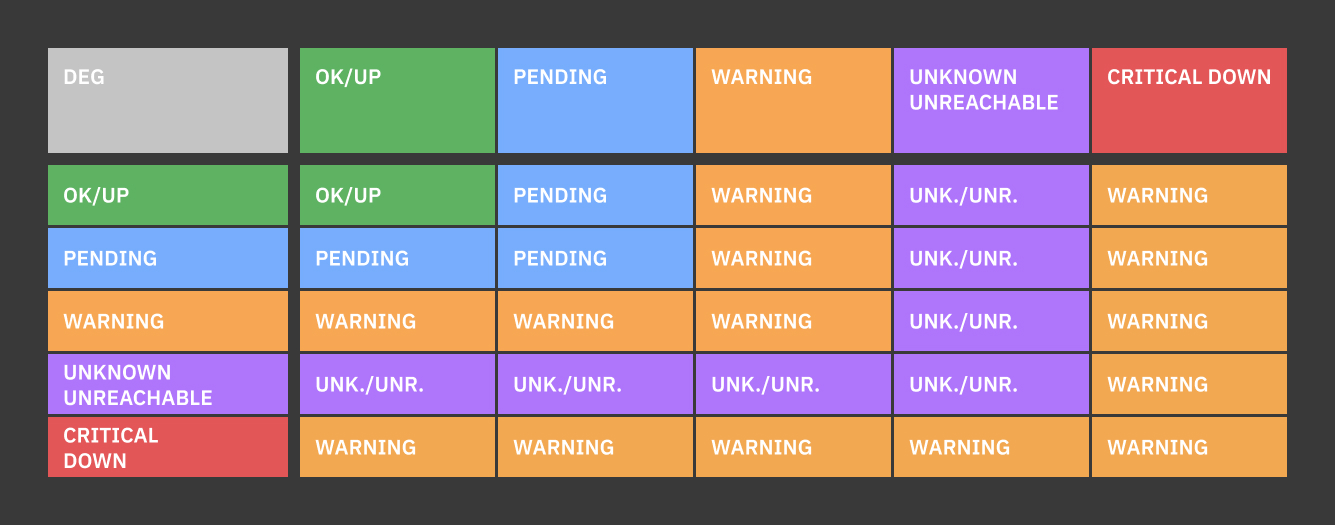Click WARNING cell in CRITICAL DOWN row, UNKNOWN column
1336x525 pixels.
click(x=991, y=447)
